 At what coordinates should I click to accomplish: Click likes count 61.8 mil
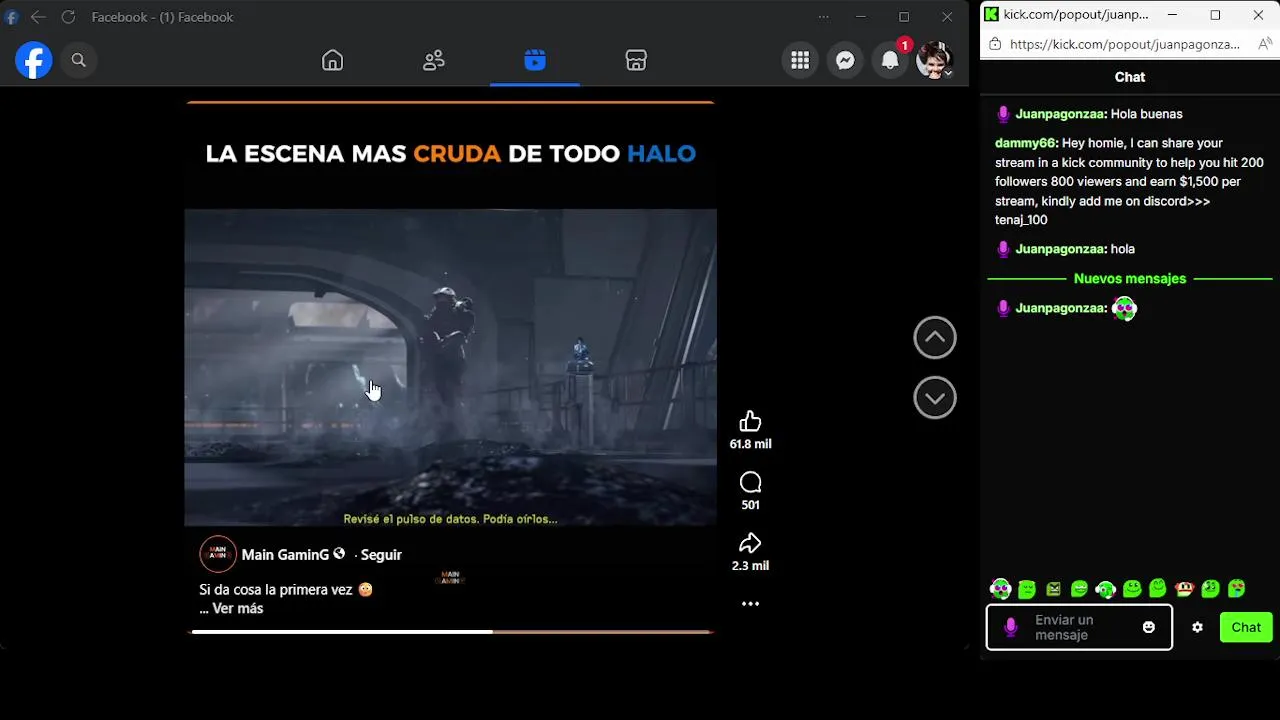750,444
